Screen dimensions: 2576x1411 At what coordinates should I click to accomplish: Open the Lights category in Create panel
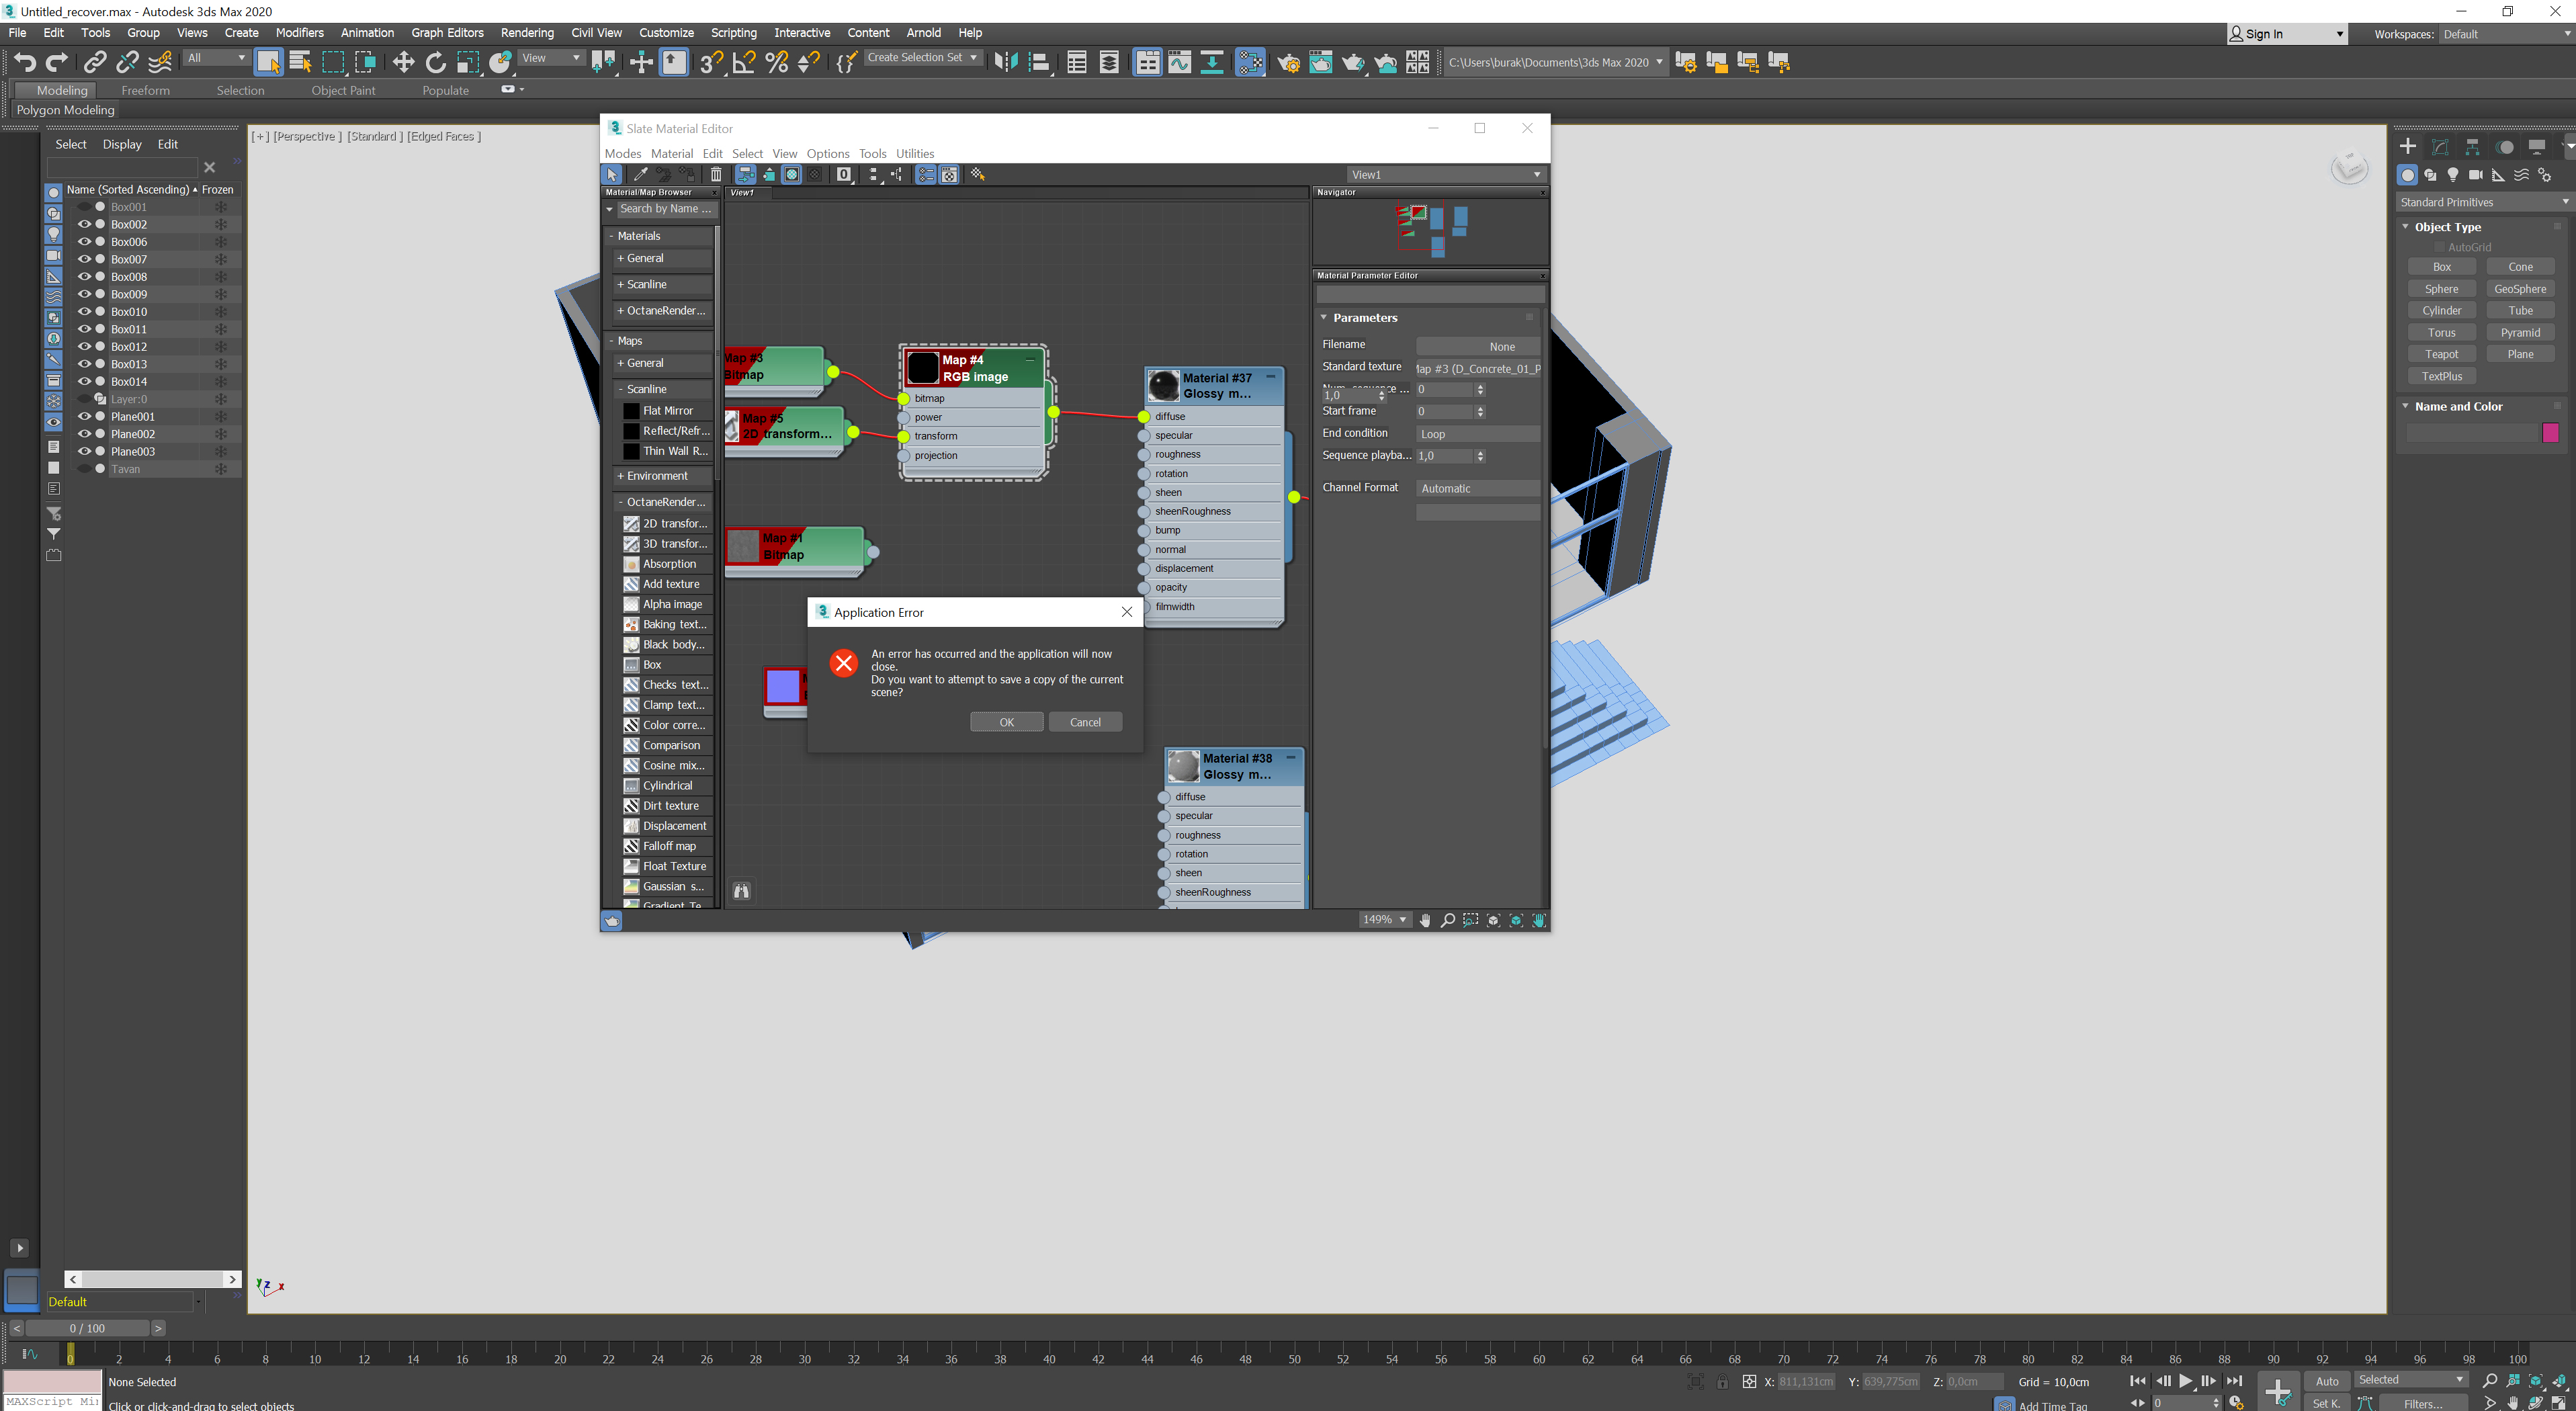click(x=2452, y=175)
